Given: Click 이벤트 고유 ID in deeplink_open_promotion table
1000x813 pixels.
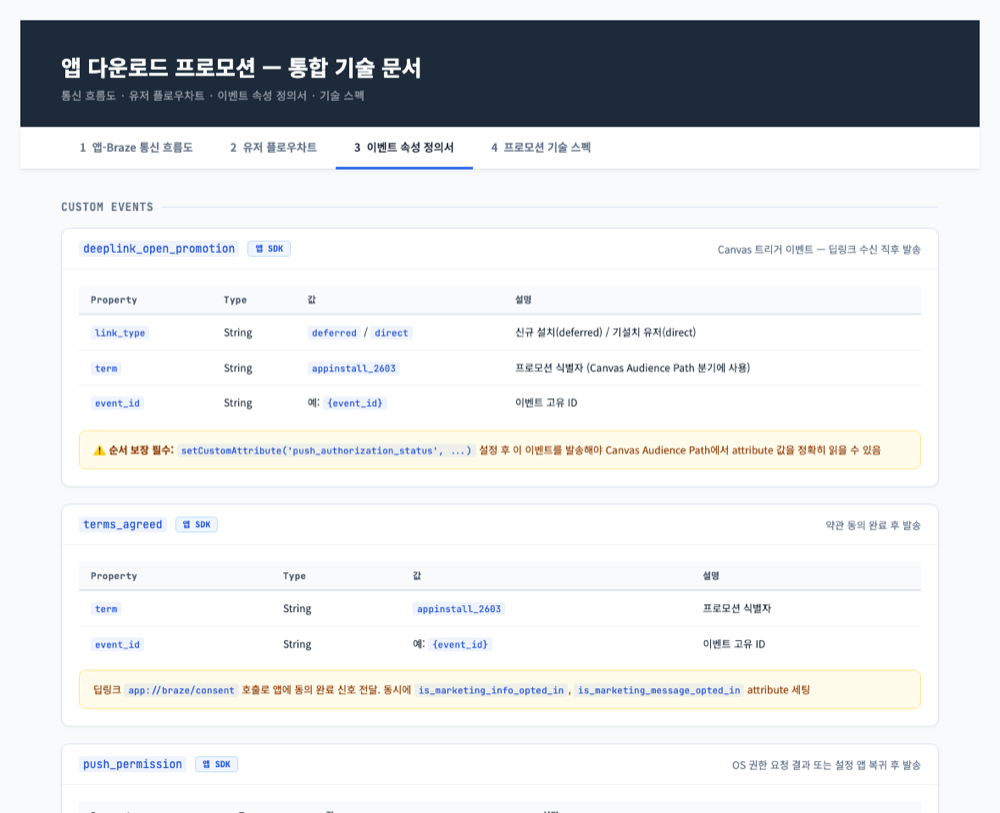Looking at the screenshot, I should pos(546,403).
